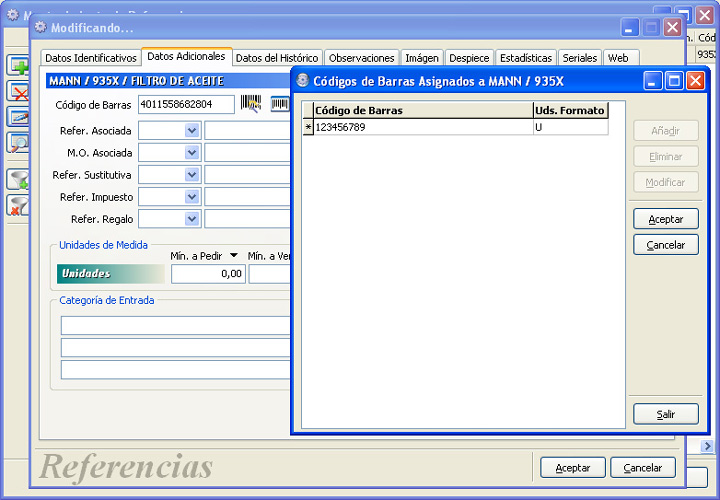
Task: Click the add filter funnel icon
Action: tap(18, 179)
